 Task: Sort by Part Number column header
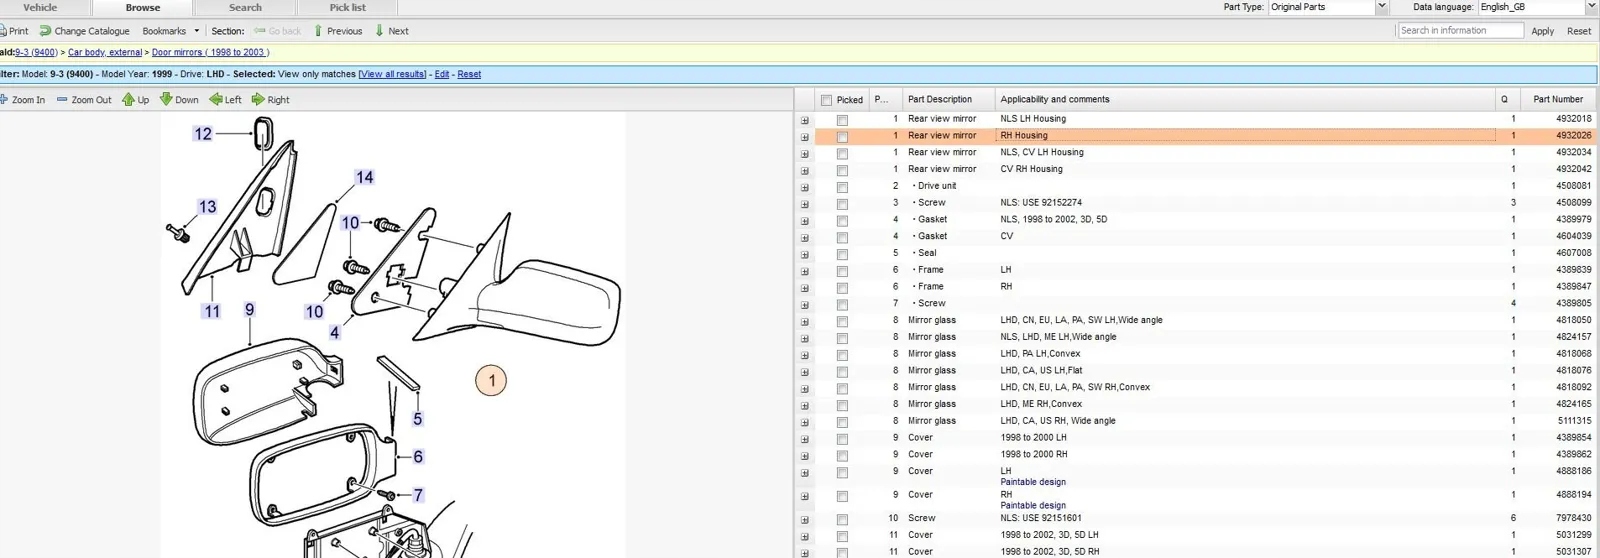pos(1557,99)
